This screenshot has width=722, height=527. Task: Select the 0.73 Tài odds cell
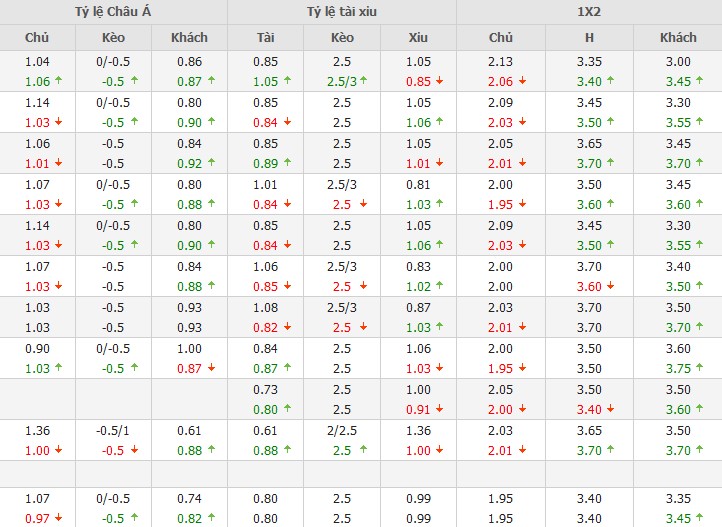point(265,389)
